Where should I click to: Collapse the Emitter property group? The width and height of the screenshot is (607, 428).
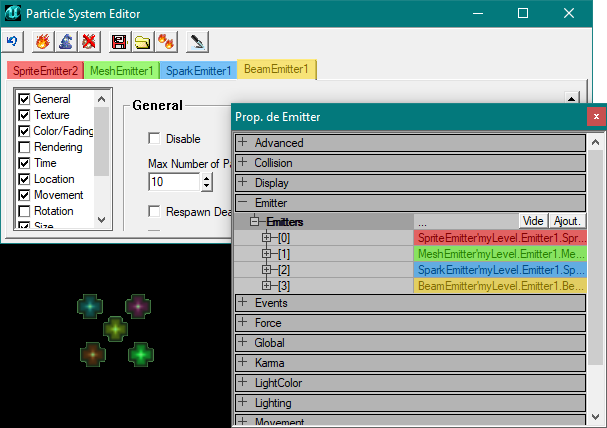pos(243,203)
